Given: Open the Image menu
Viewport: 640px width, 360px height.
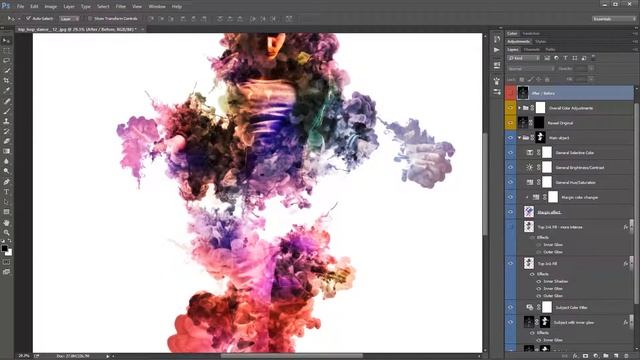Looking at the screenshot, I should click(51, 7).
